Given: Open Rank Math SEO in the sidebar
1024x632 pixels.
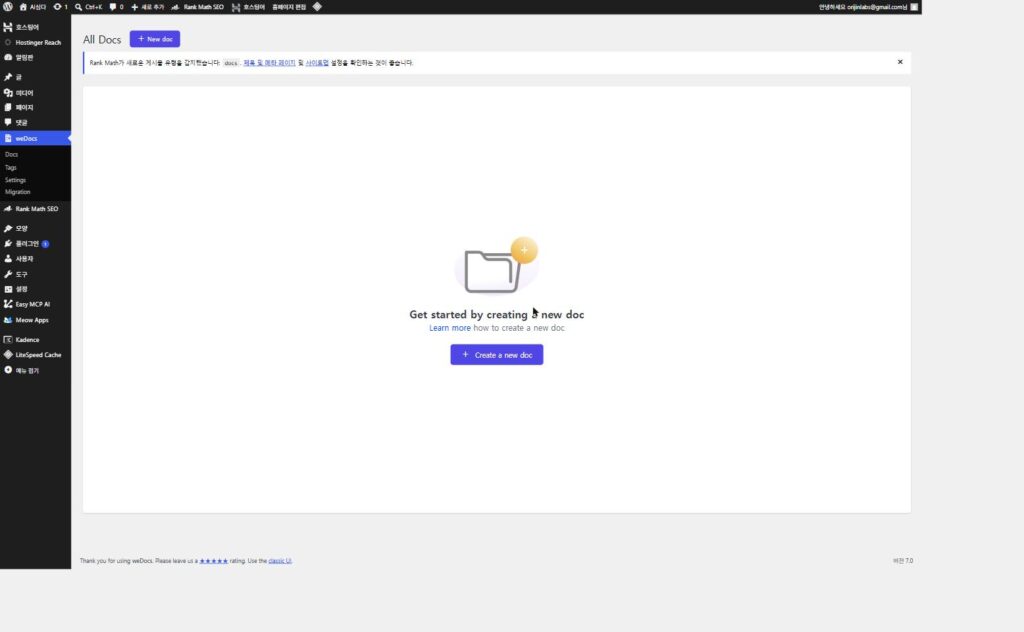Looking at the screenshot, I should (35, 209).
